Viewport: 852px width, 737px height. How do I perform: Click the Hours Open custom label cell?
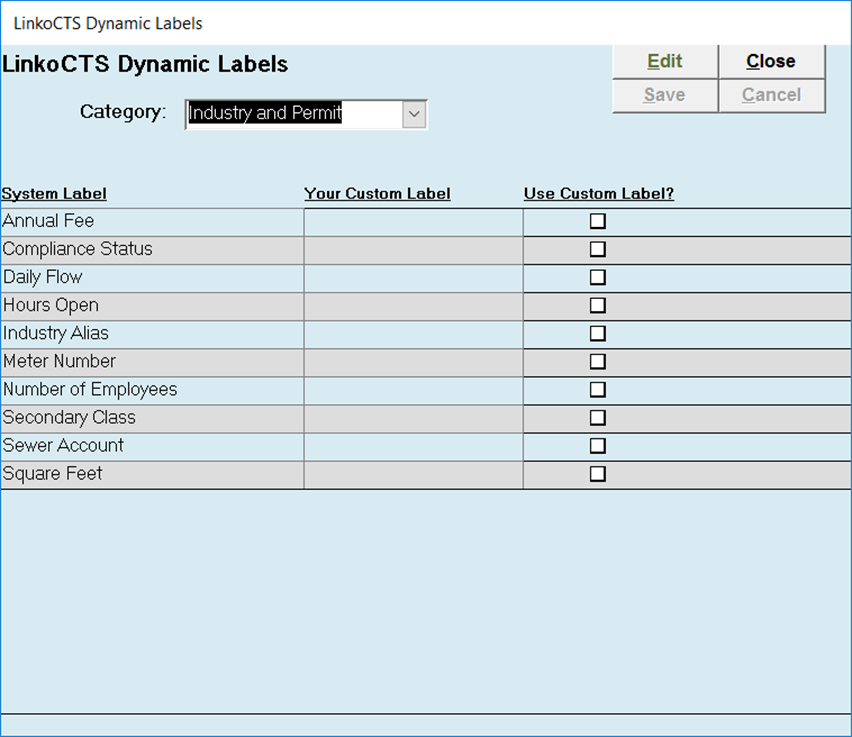(414, 306)
